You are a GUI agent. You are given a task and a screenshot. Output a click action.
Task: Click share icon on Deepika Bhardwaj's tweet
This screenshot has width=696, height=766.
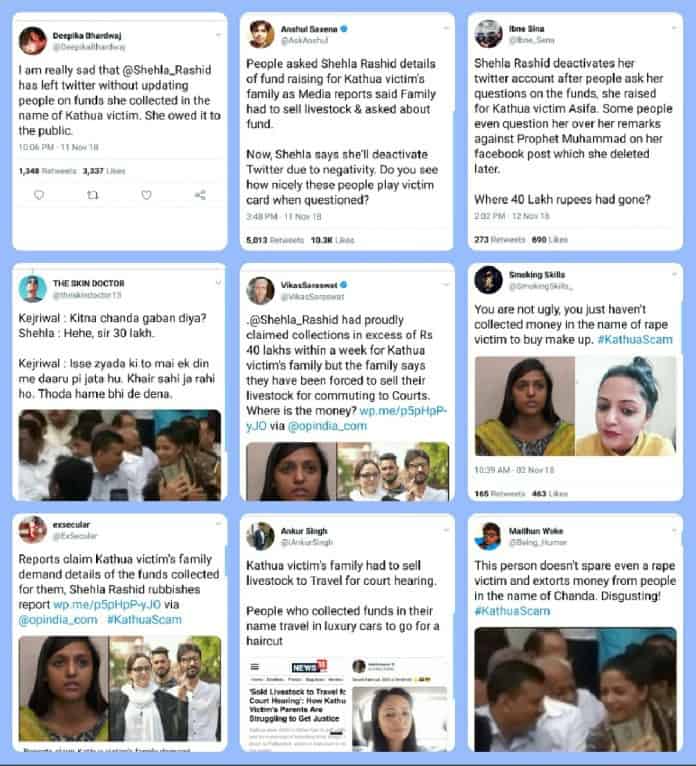[200, 195]
